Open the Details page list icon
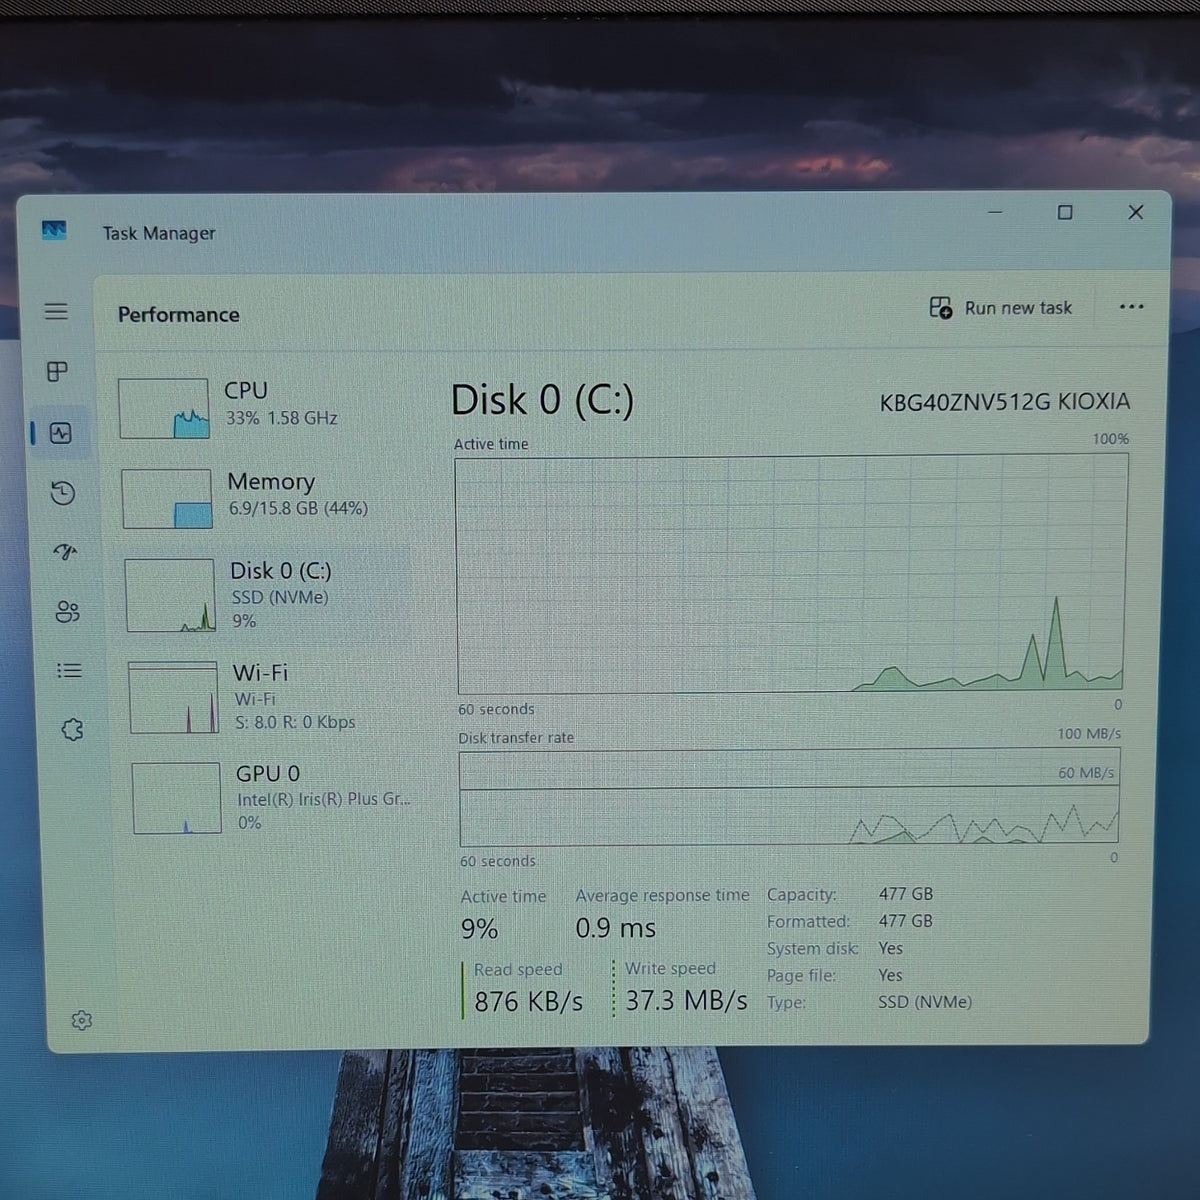1200x1200 pixels. (x=69, y=670)
